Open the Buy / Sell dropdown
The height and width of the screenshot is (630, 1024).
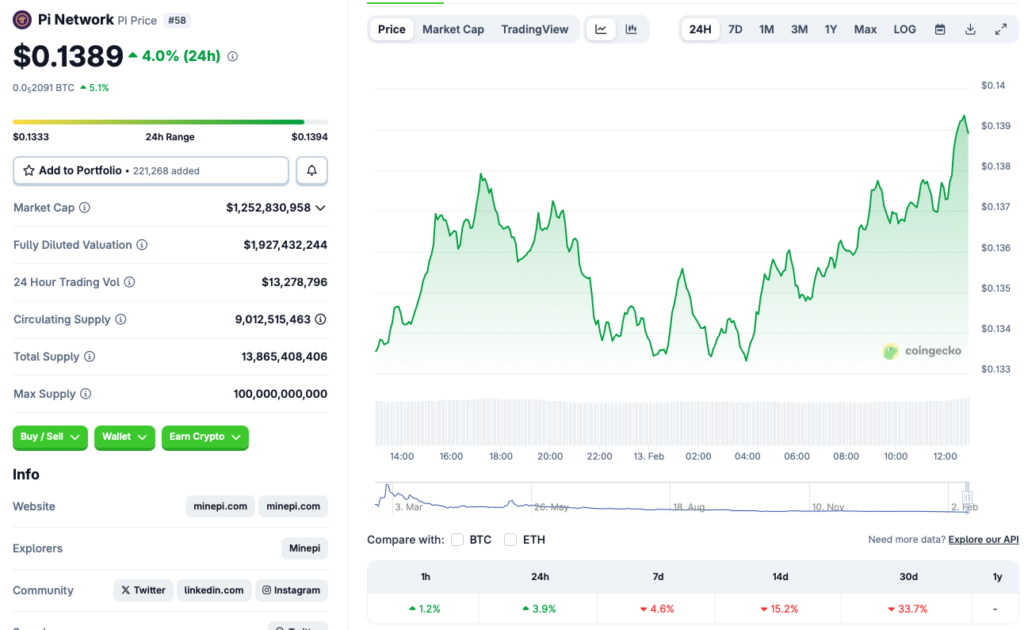[50, 437]
